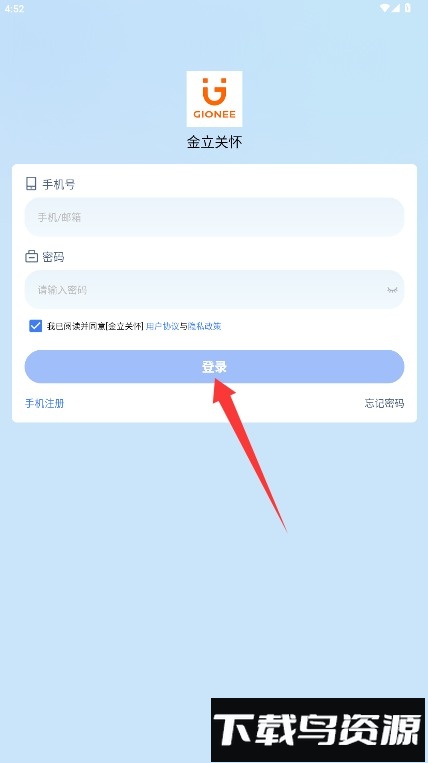Tap the lock icon beside 密码
The image size is (428, 763).
pyautogui.click(x=31, y=256)
